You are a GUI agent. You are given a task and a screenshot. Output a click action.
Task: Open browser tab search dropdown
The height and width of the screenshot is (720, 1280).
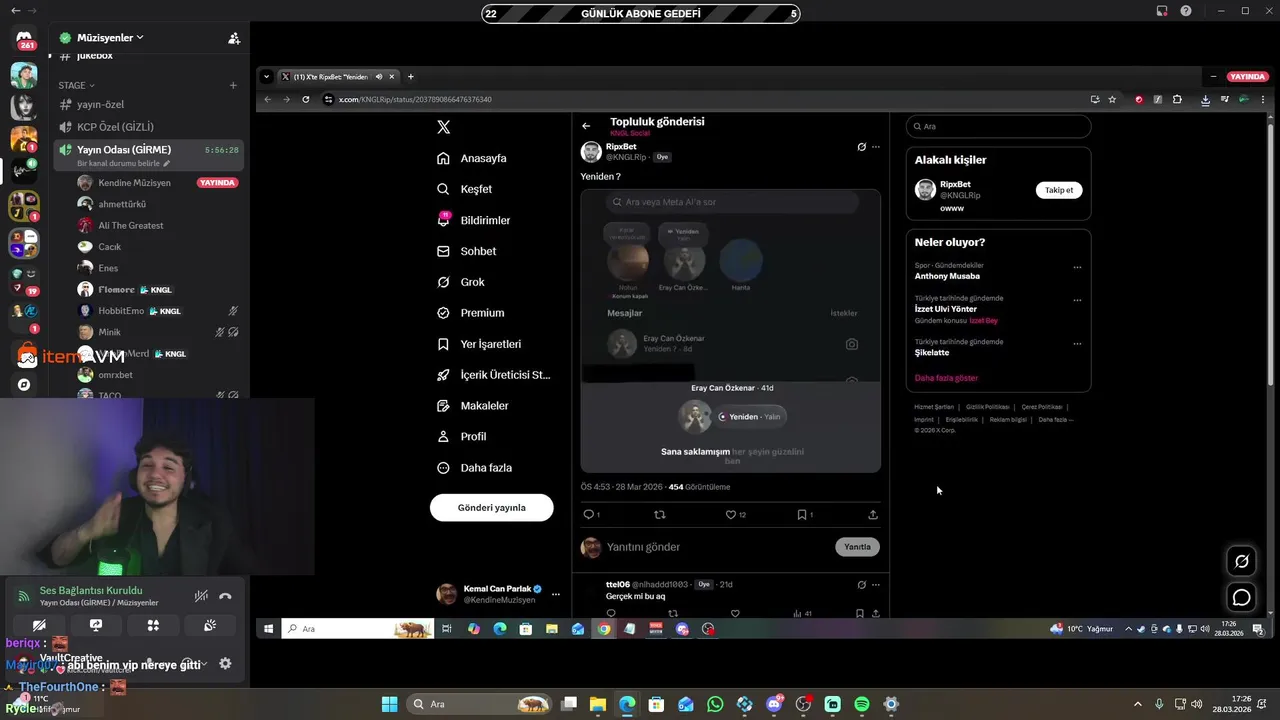[266, 77]
